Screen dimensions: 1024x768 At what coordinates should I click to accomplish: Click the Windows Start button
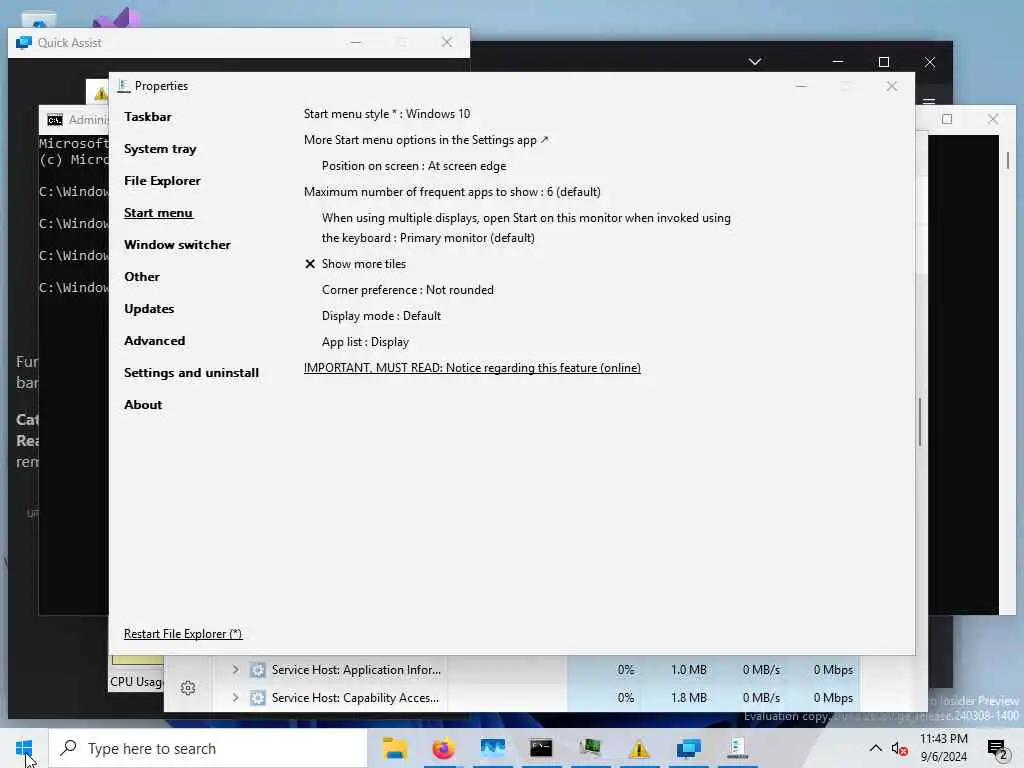point(24,748)
